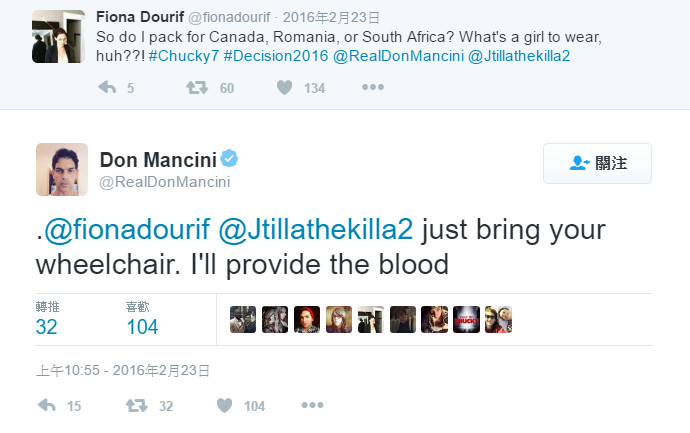Open the #Chucky7 hashtag
The image size is (690, 433).
185,55
